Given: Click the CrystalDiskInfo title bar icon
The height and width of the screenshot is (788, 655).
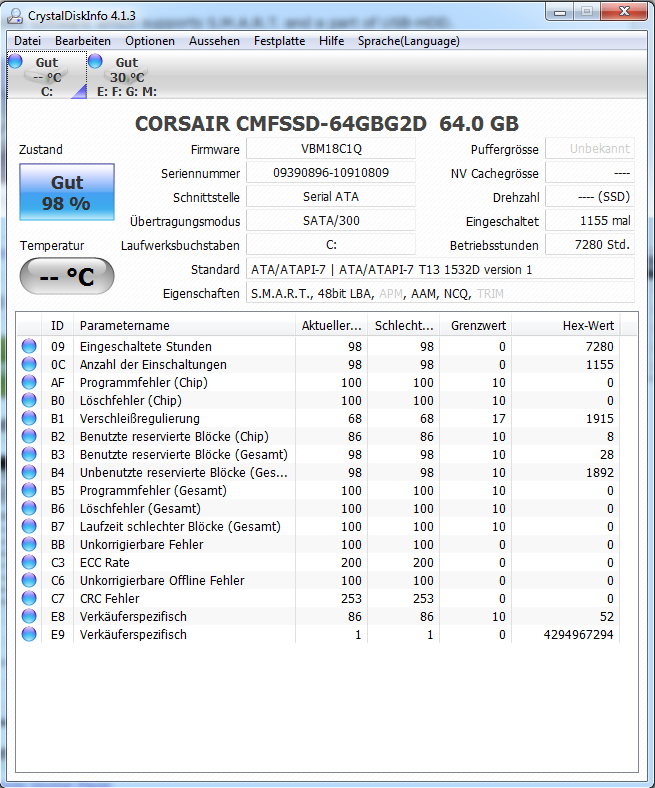Looking at the screenshot, I should 15,16.
